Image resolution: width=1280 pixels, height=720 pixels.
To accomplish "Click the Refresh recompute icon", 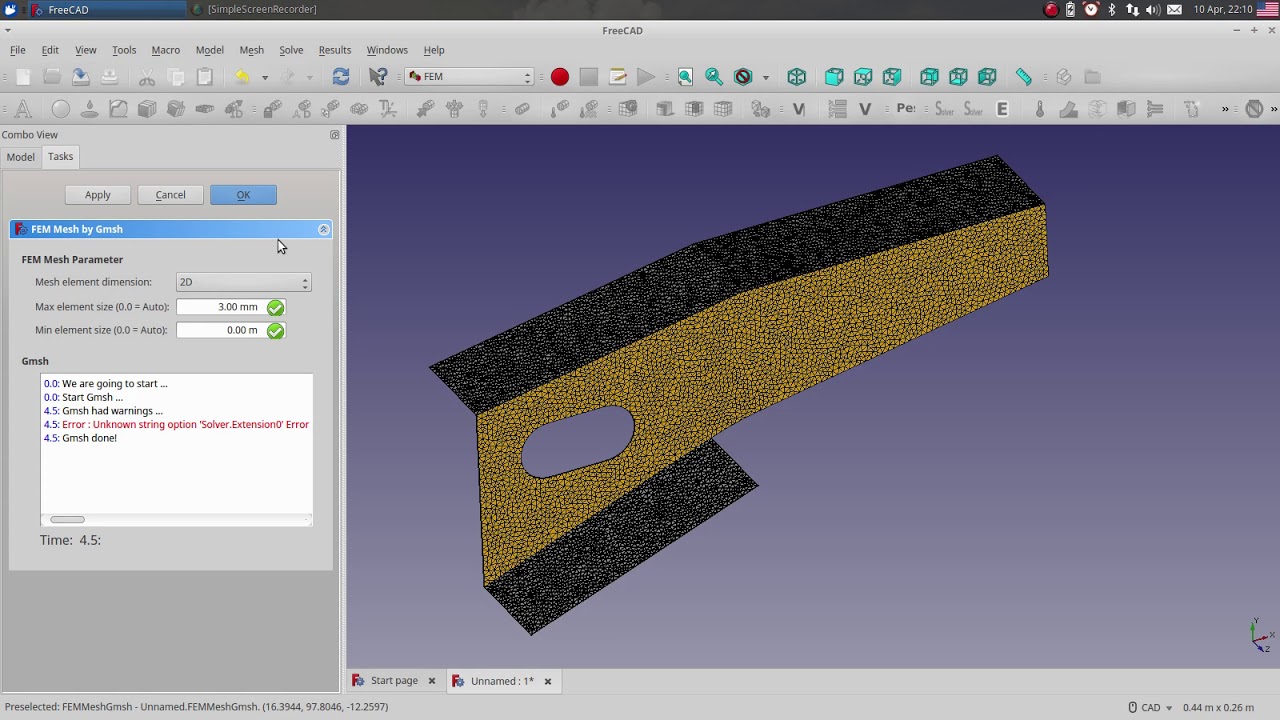I will 341,77.
